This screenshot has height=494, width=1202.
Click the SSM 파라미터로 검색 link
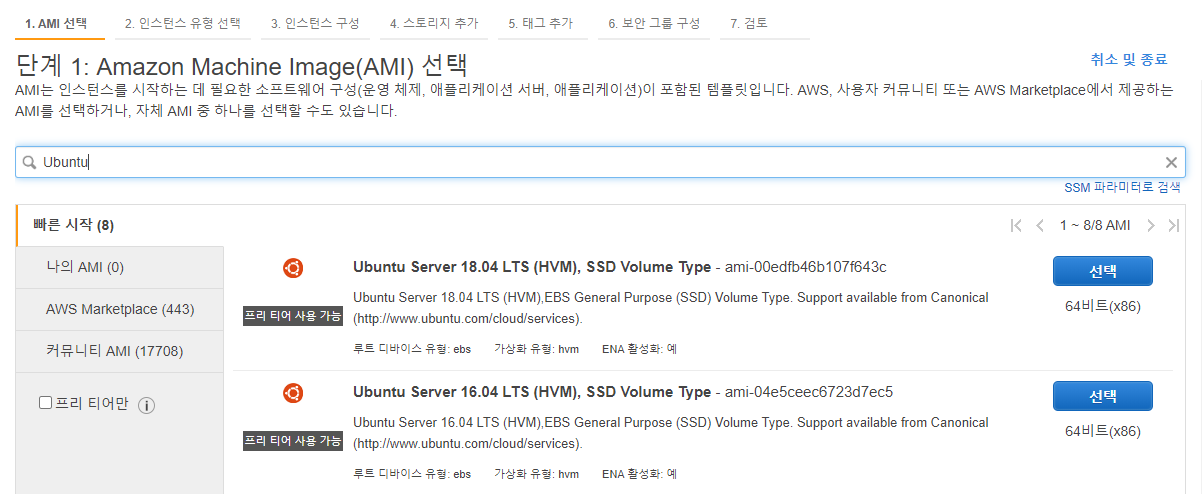coord(1122,187)
